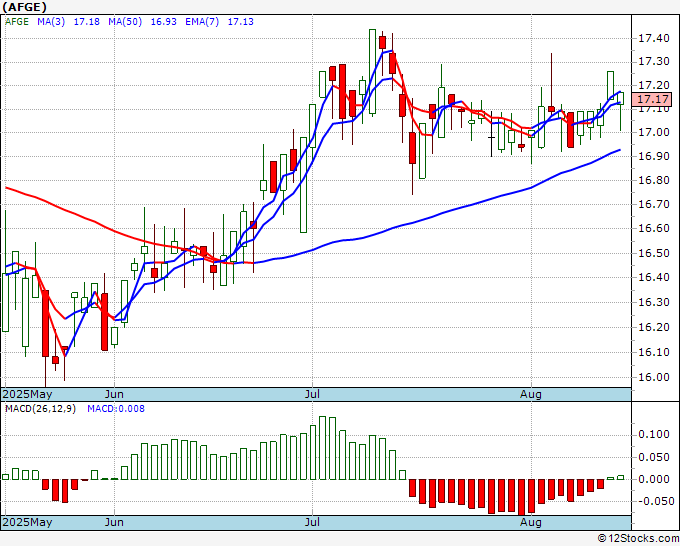Click the highlighted 17.17 current price tag
680x546 pixels.
652,99
